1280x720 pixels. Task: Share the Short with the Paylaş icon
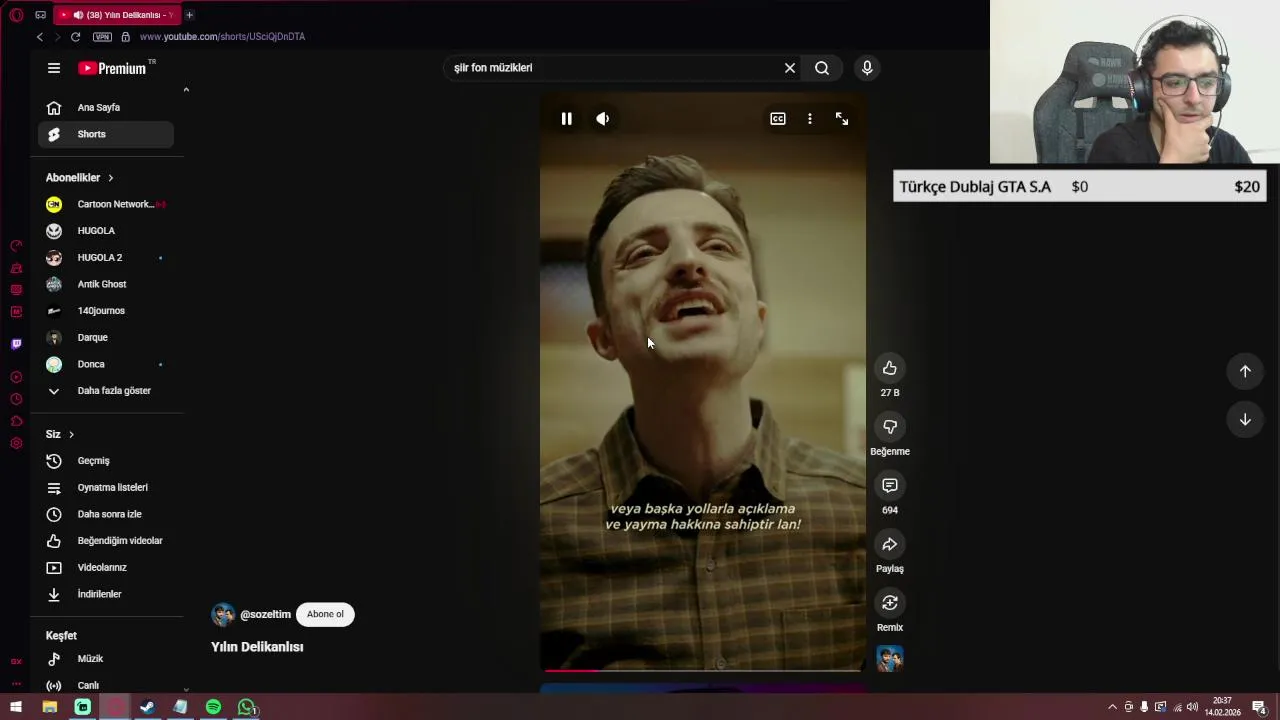889,544
